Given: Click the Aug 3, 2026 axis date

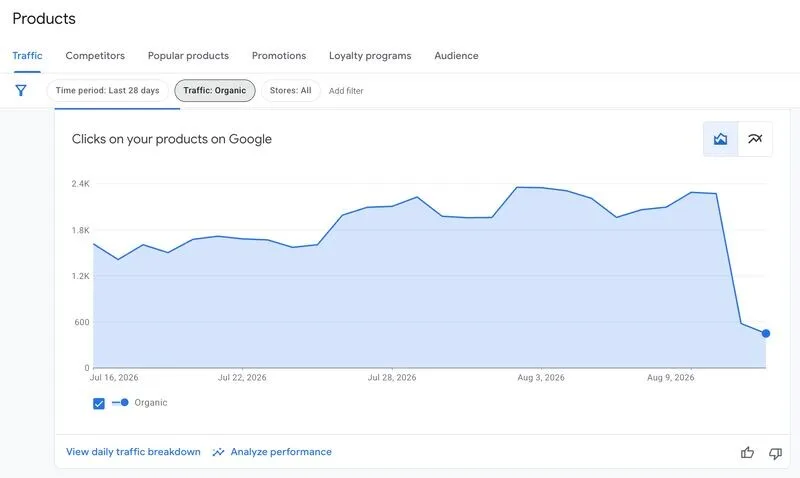Looking at the screenshot, I should click(x=541, y=378).
